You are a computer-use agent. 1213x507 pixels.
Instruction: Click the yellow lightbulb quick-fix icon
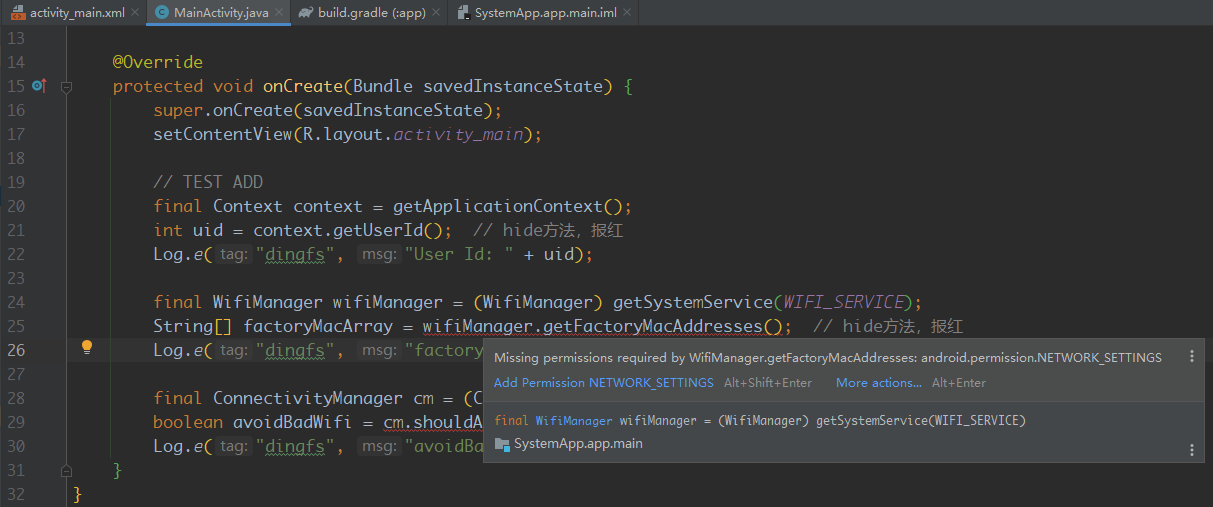coord(87,347)
